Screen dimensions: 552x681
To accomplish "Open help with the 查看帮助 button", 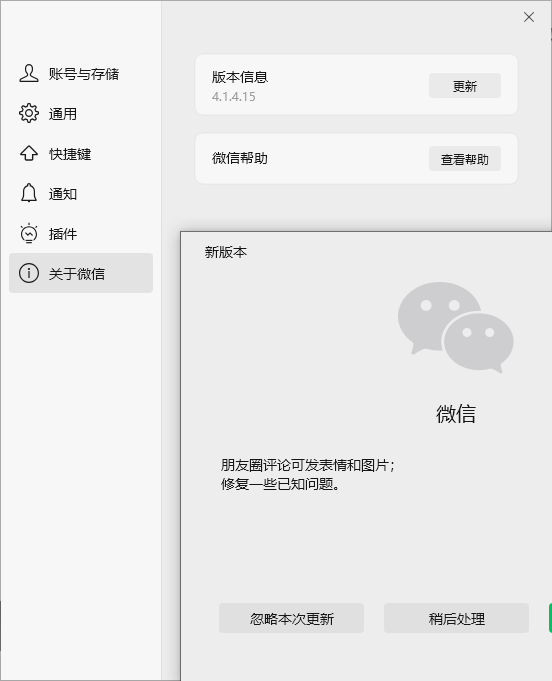I will 465,159.
